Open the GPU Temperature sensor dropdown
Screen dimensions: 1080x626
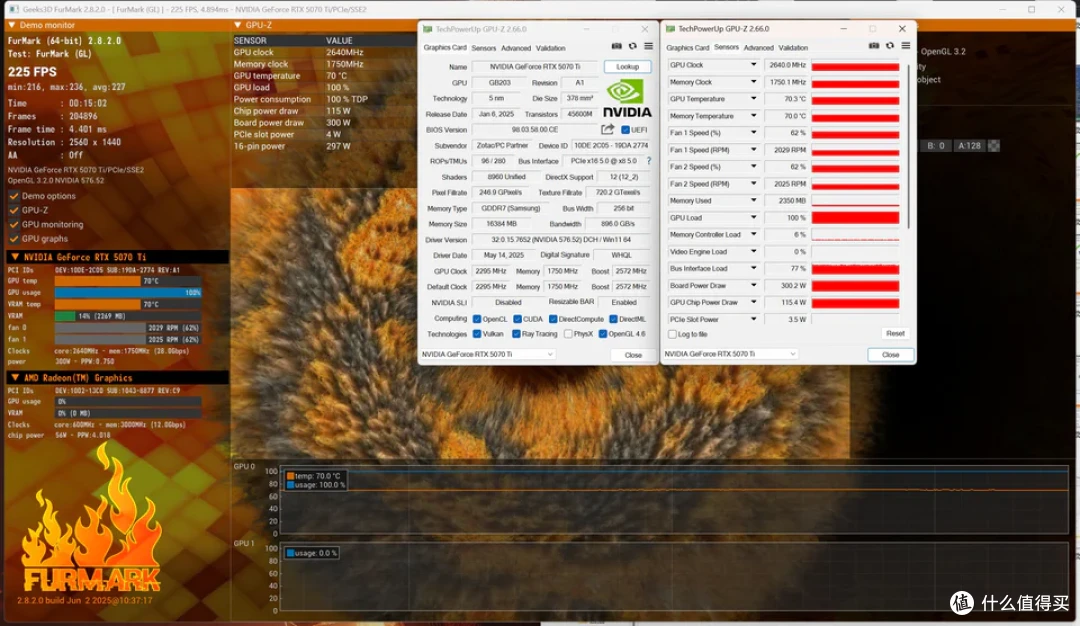tap(753, 98)
